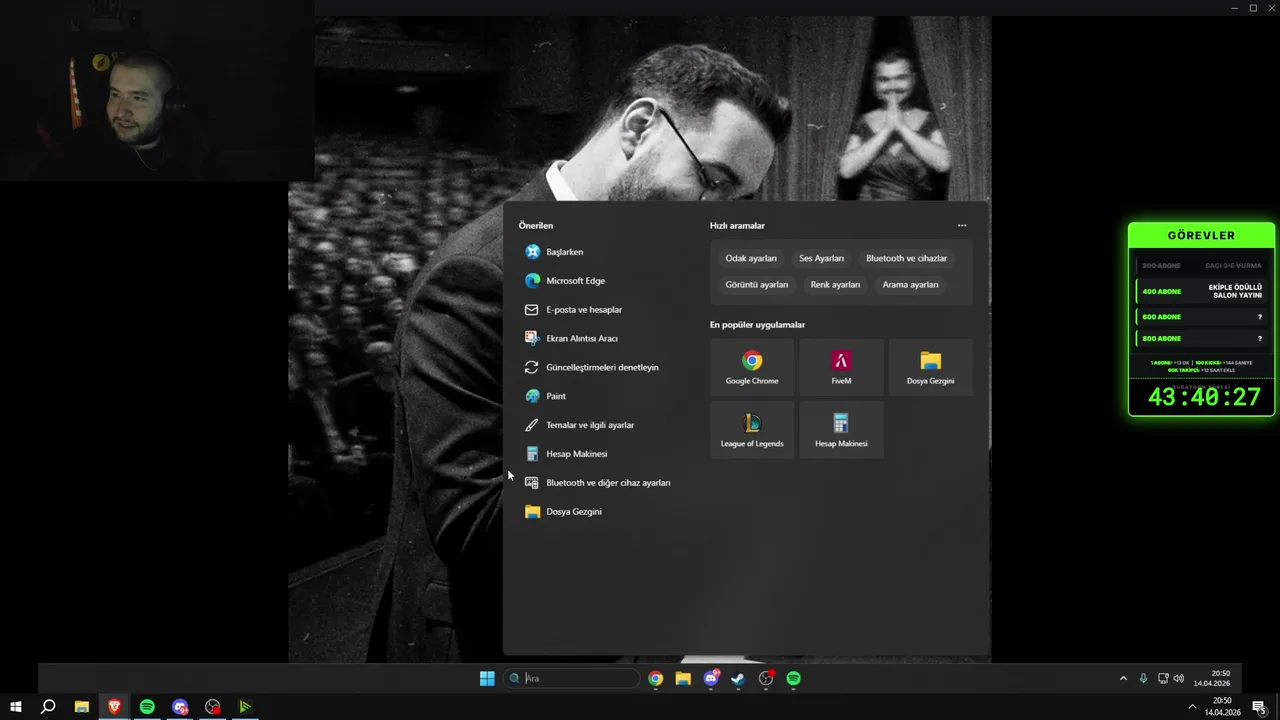Choose the Arama ayarları quick search chip

[910, 285]
